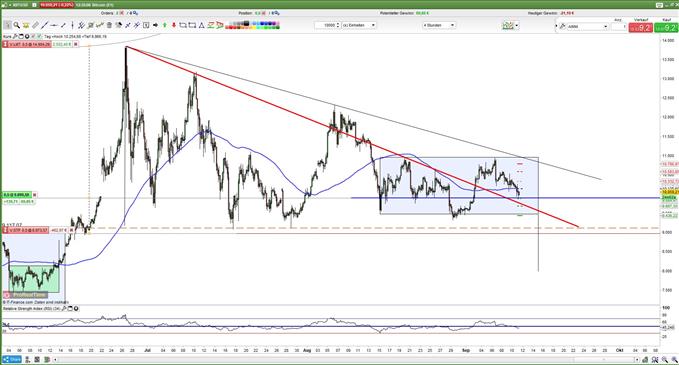Toggle second checkbox in Kurs settings row
Image resolution: width=679 pixels, height=365 pixels.
click(39, 36)
